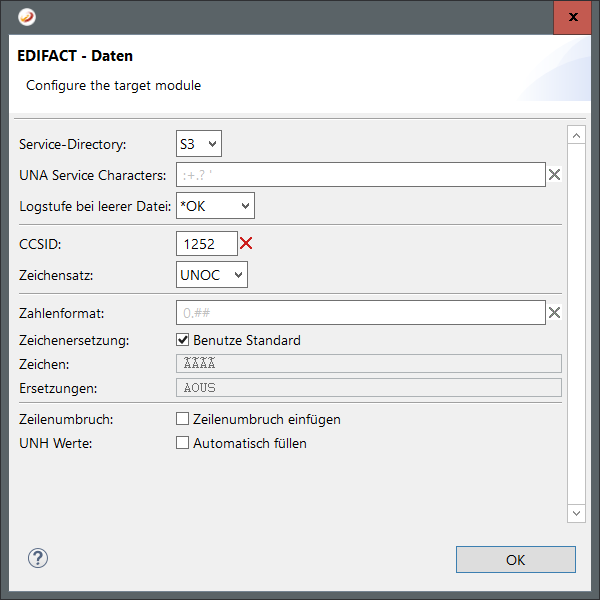Enable Automatisch füllen checkbox
The image size is (600, 600).
183,442
